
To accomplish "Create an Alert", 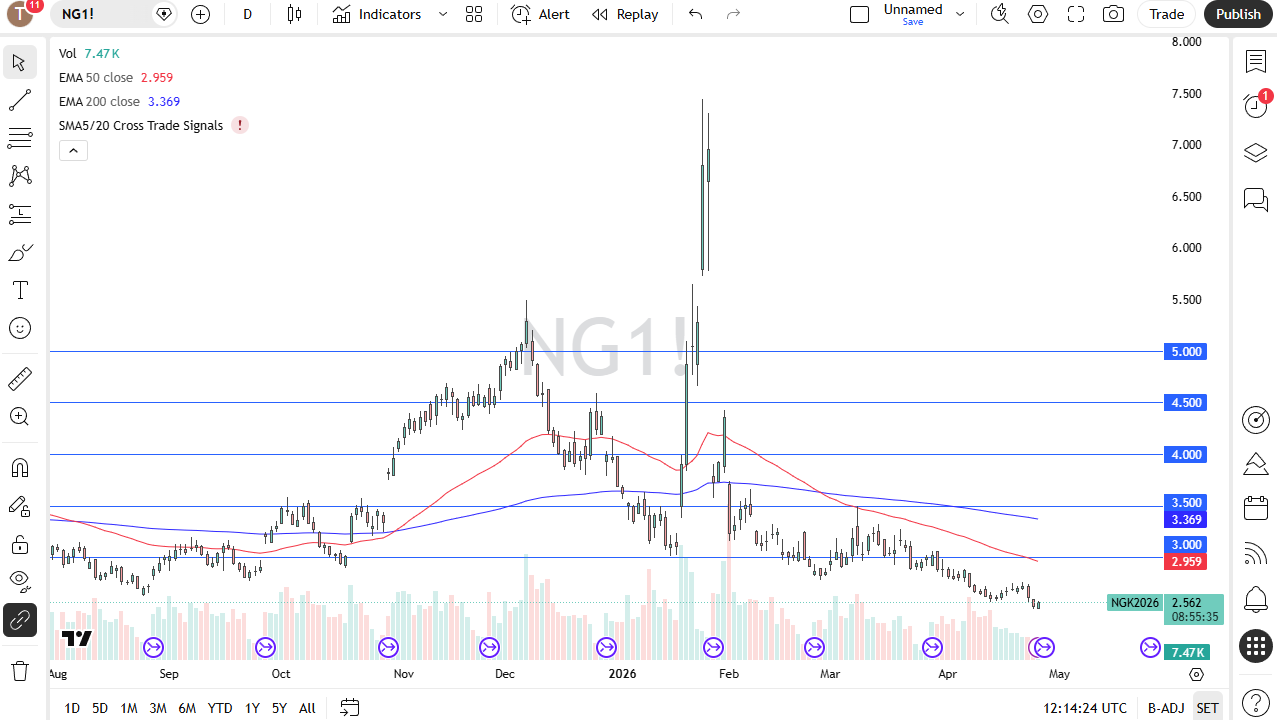I will [540, 14].
